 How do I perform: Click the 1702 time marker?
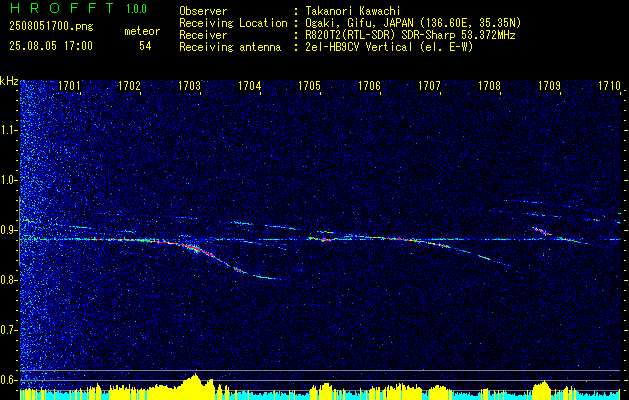click(x=130, y=86)
